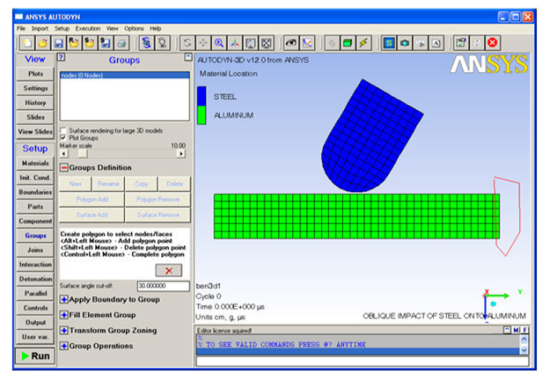Open the folder icon in toolbar
Screen dimensions: 550x377
click(42, 43)
